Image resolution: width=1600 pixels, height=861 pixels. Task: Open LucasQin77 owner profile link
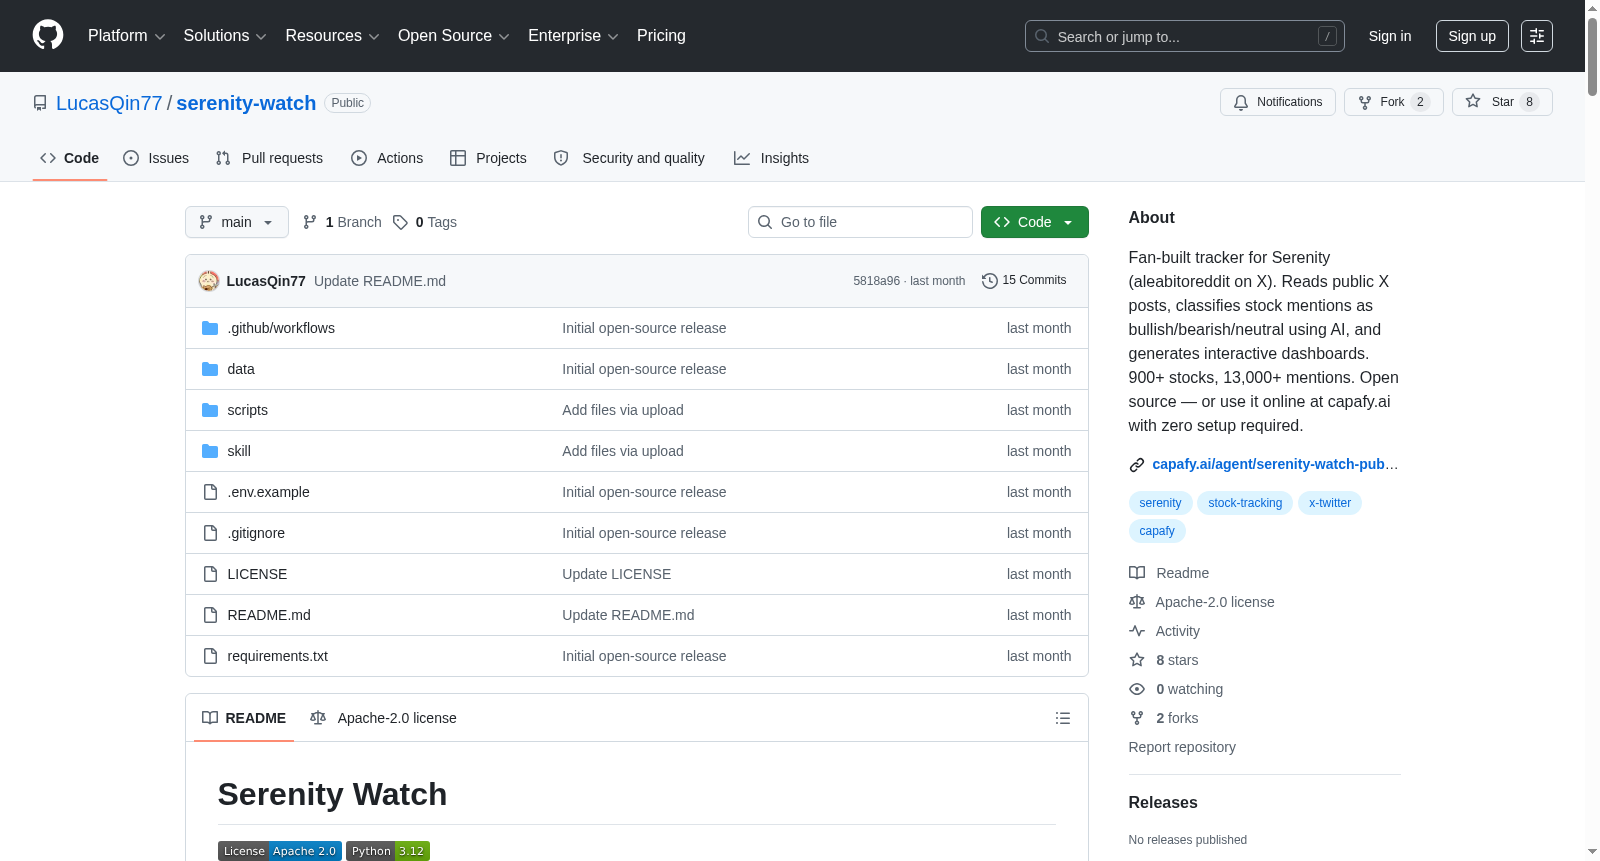tap(109, 103)
